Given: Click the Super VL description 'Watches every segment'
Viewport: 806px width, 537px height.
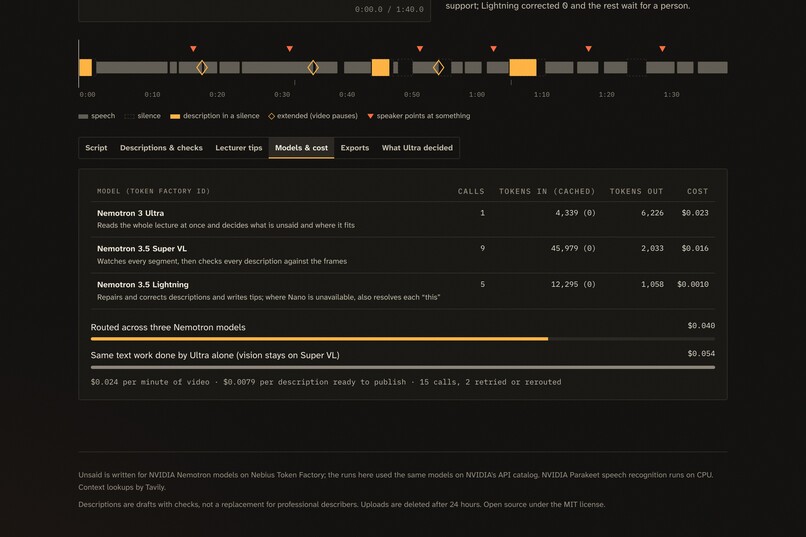Looking at the screenshot, I should click(222, 262).
